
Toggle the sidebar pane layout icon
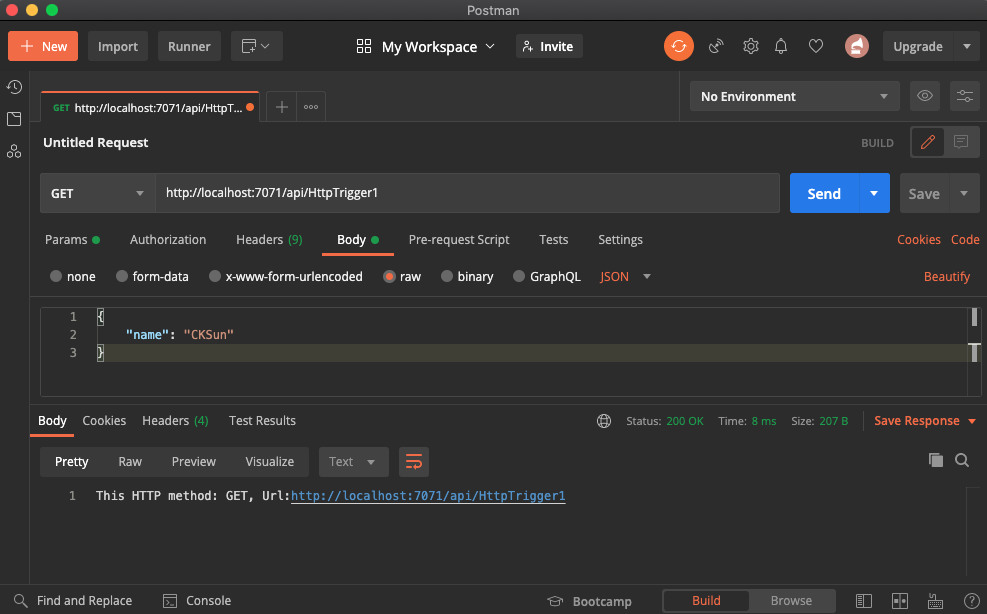[864, 601]
